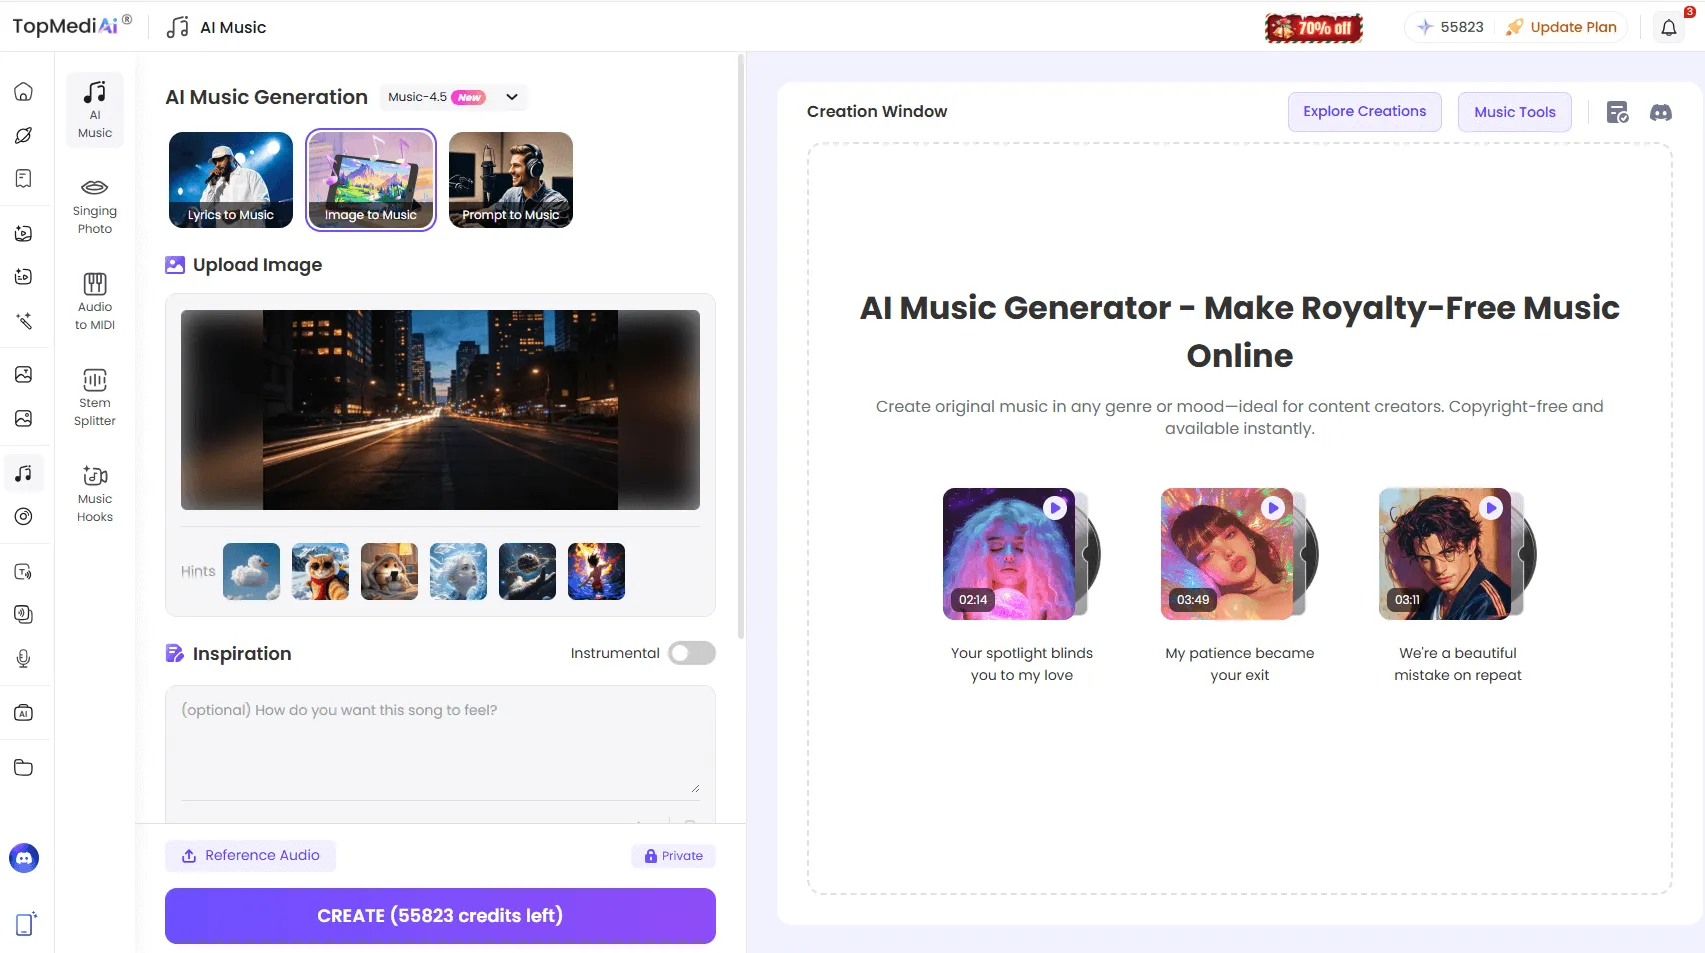
Task: Click the task list icon beside Music Tools
Action: click(x=1617, y=112)
